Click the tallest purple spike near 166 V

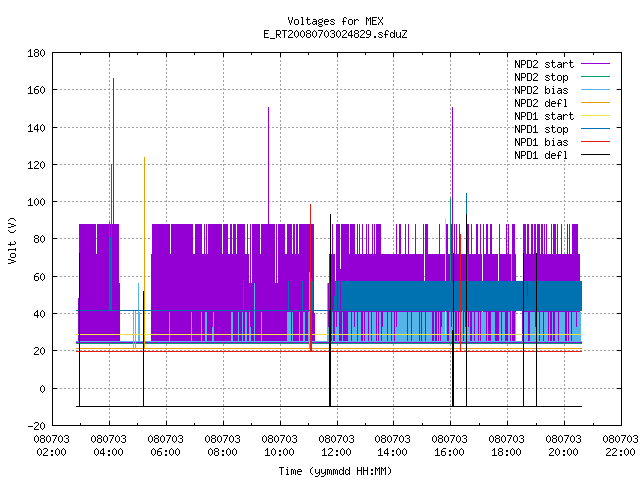click(x=113, y=151)
